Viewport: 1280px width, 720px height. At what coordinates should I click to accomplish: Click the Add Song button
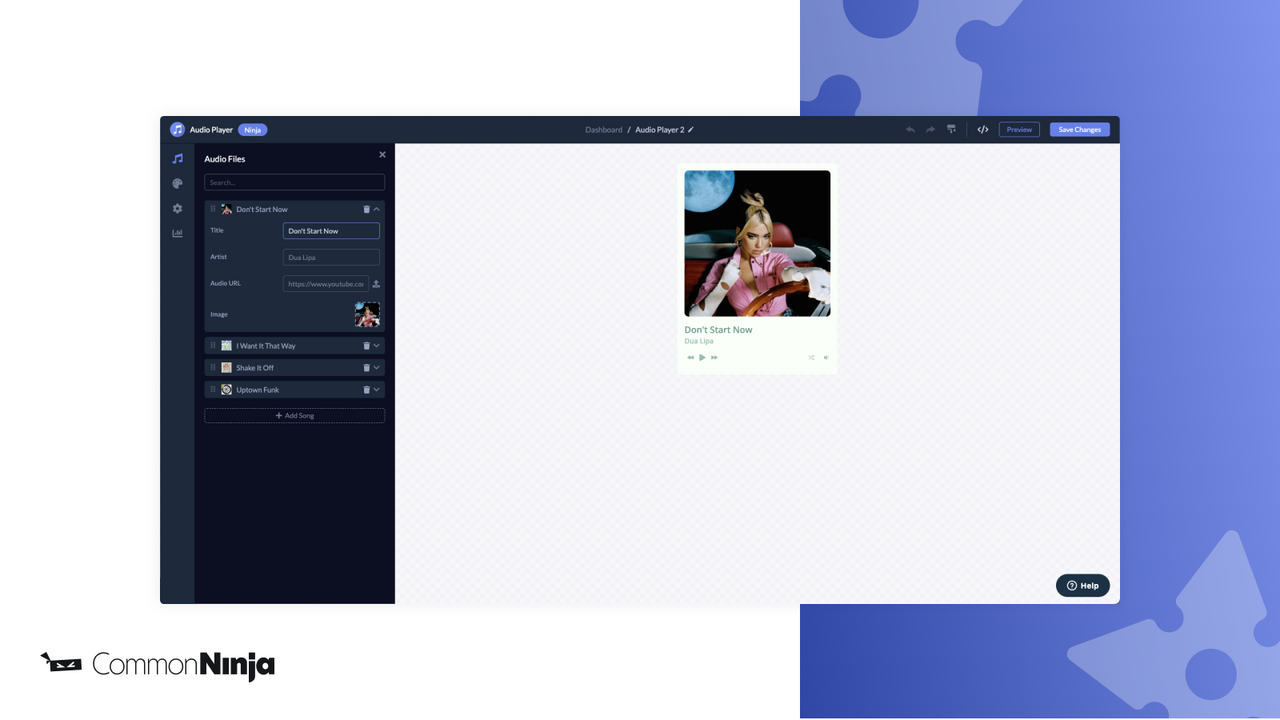point(294,415)
